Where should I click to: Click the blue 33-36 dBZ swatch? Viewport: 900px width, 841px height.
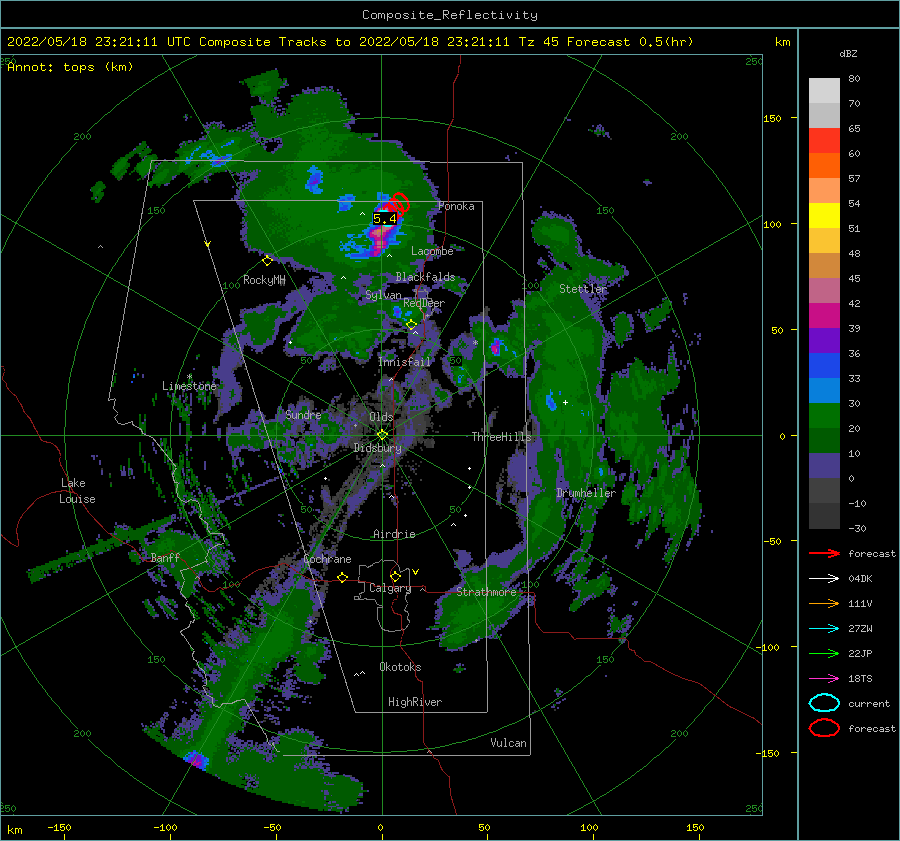(824, 366)
